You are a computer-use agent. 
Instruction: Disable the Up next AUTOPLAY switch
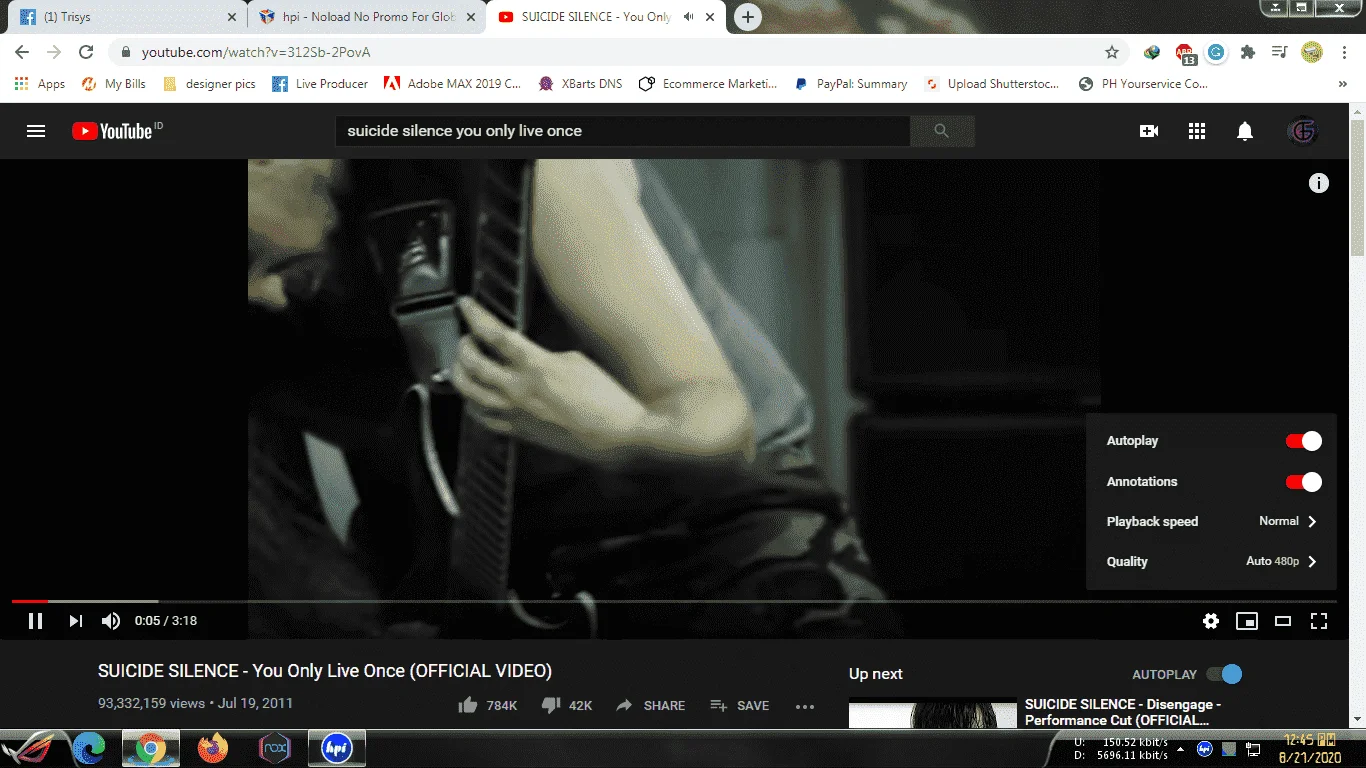pyautogui.click(x=1224, y=674)
